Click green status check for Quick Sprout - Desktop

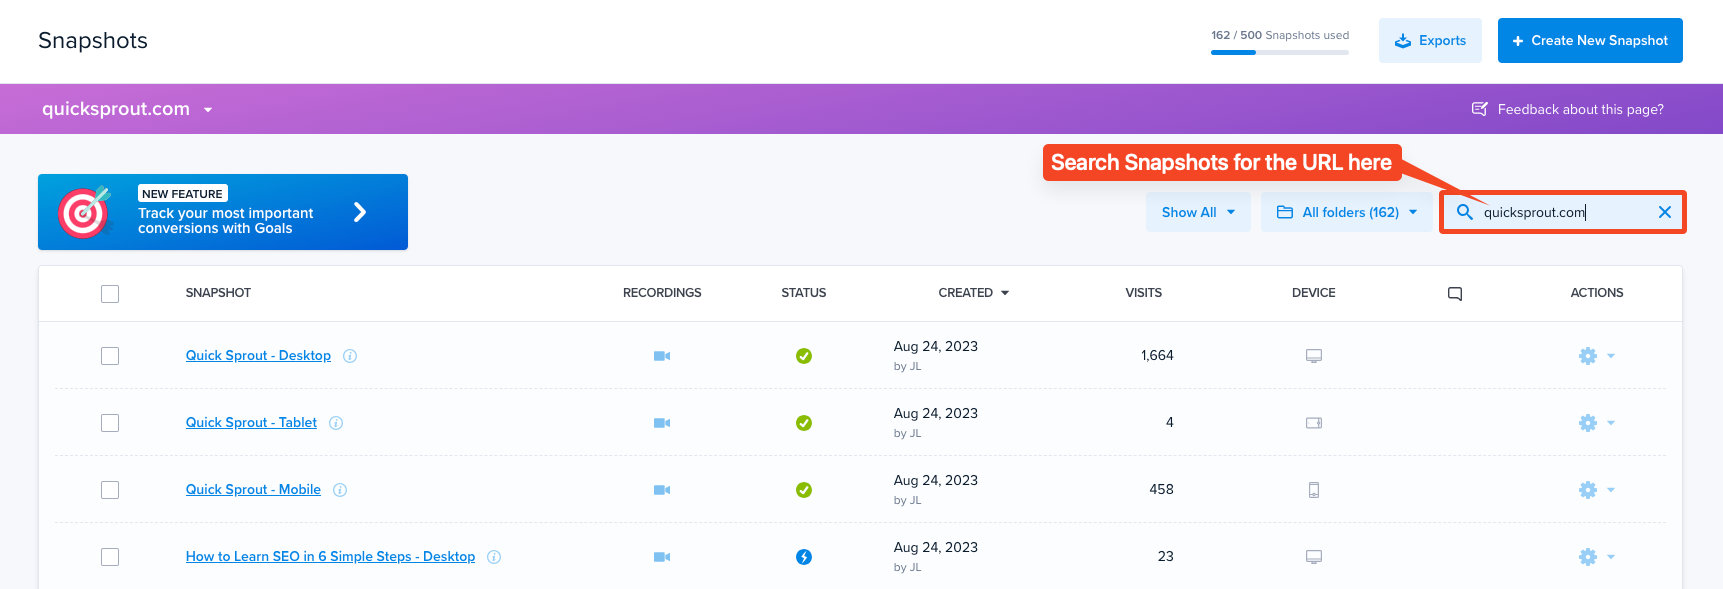coord(804,356)
